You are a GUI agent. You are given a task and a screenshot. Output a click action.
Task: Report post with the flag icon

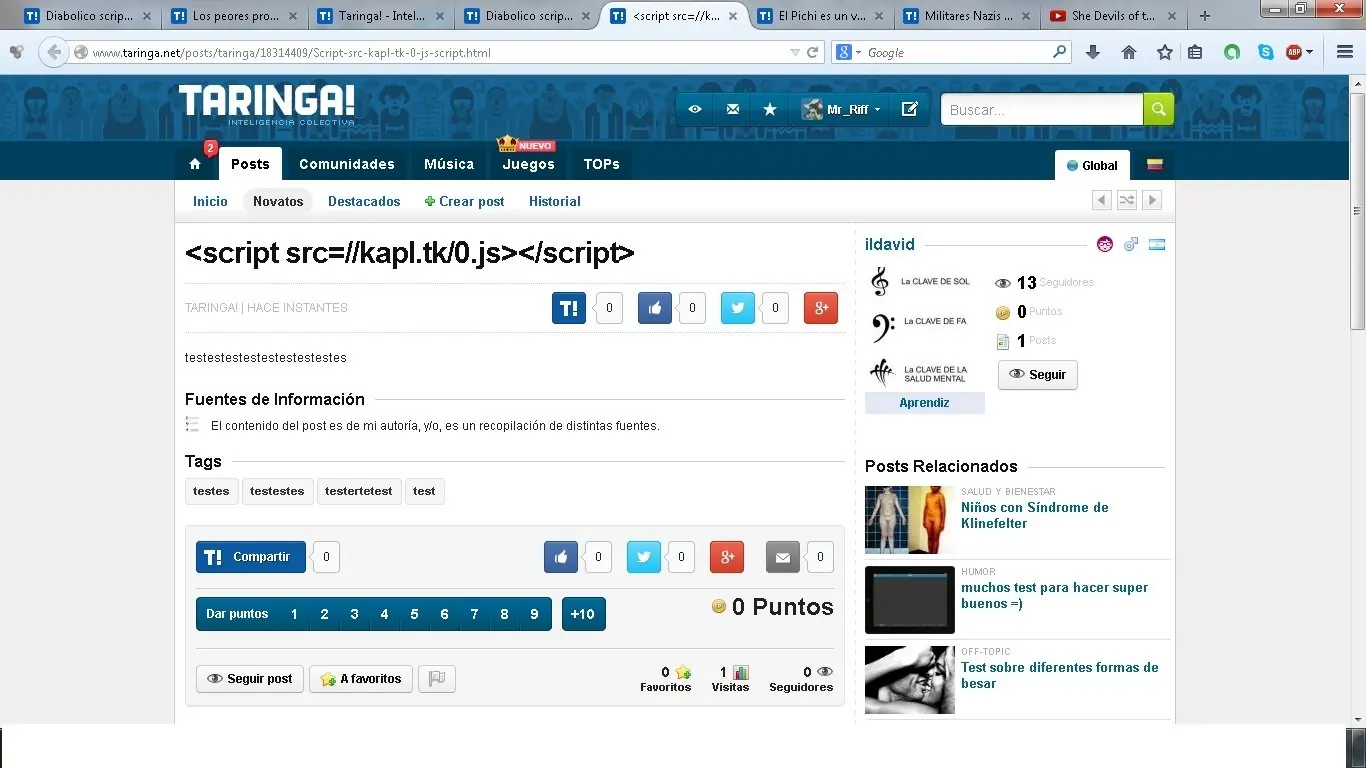pyautogui.click(x=437, y=679)
